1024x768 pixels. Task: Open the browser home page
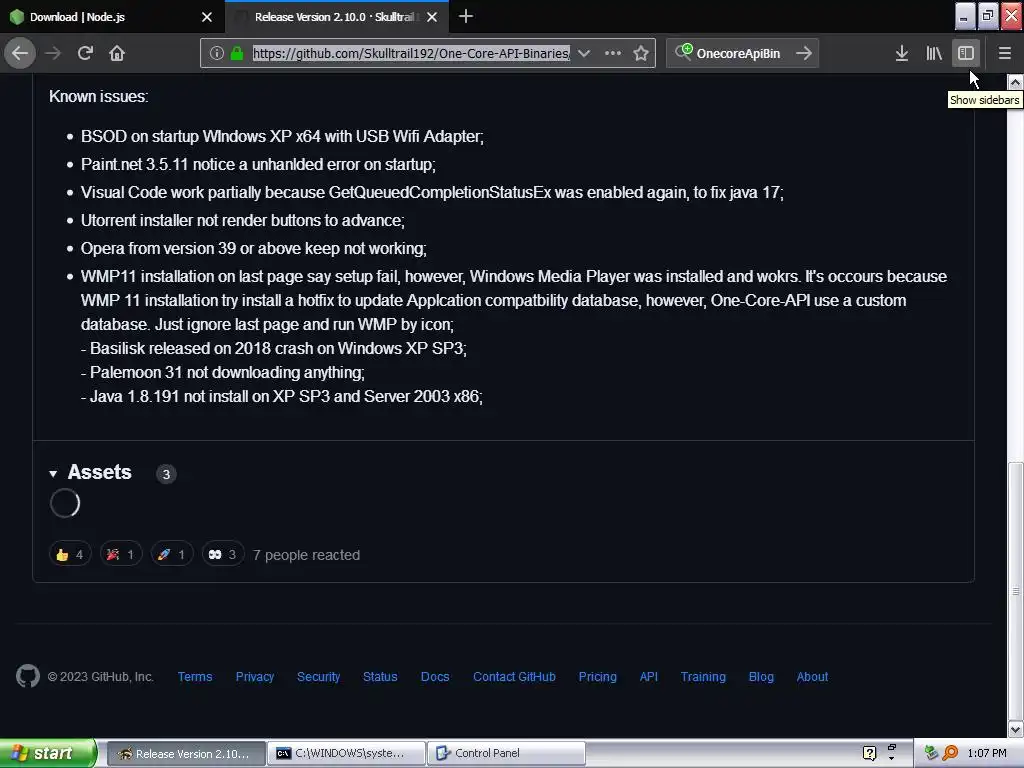point(117,53)
